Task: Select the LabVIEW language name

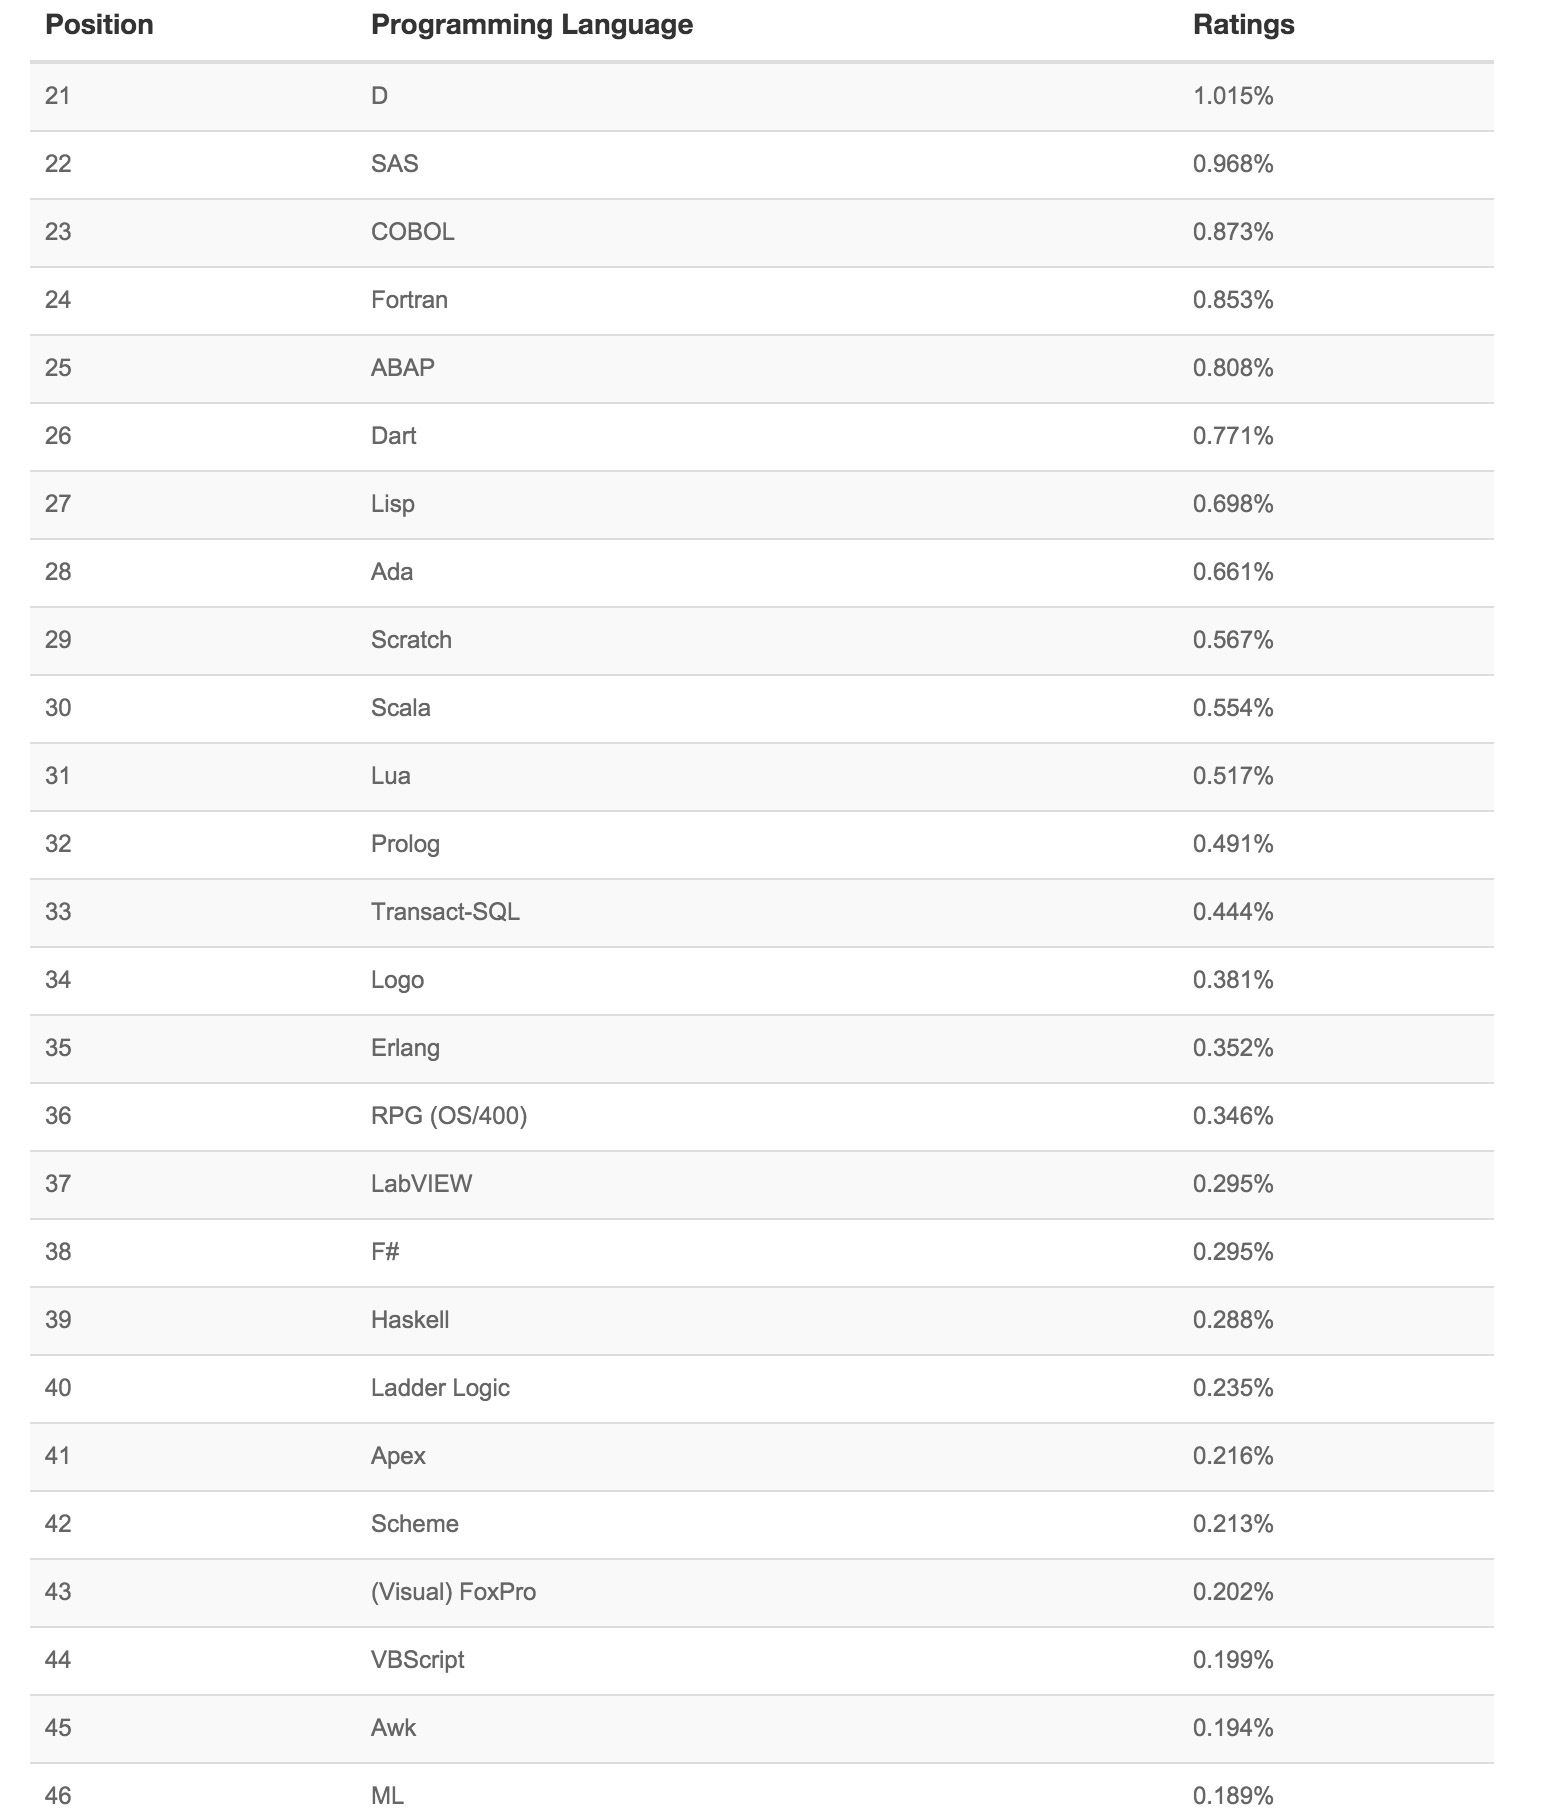Action: (421, 1184)
